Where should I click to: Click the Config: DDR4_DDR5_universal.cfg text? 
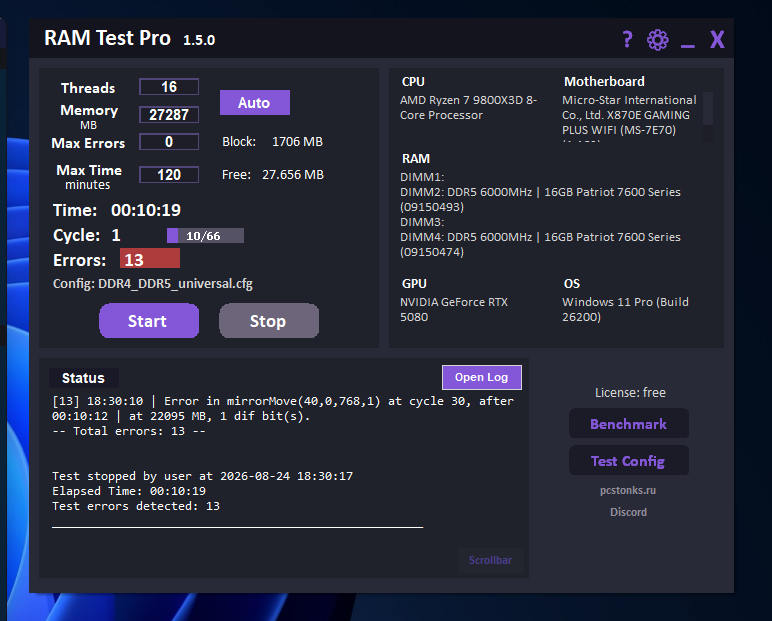153,284
